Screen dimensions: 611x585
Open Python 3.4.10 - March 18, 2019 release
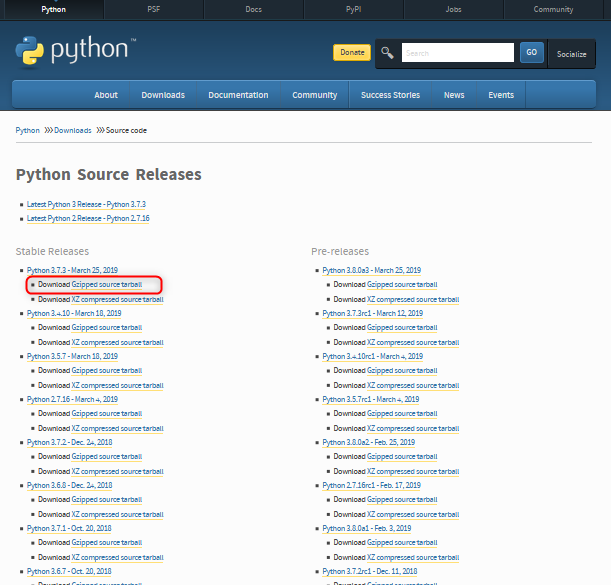tap(74, 313)
